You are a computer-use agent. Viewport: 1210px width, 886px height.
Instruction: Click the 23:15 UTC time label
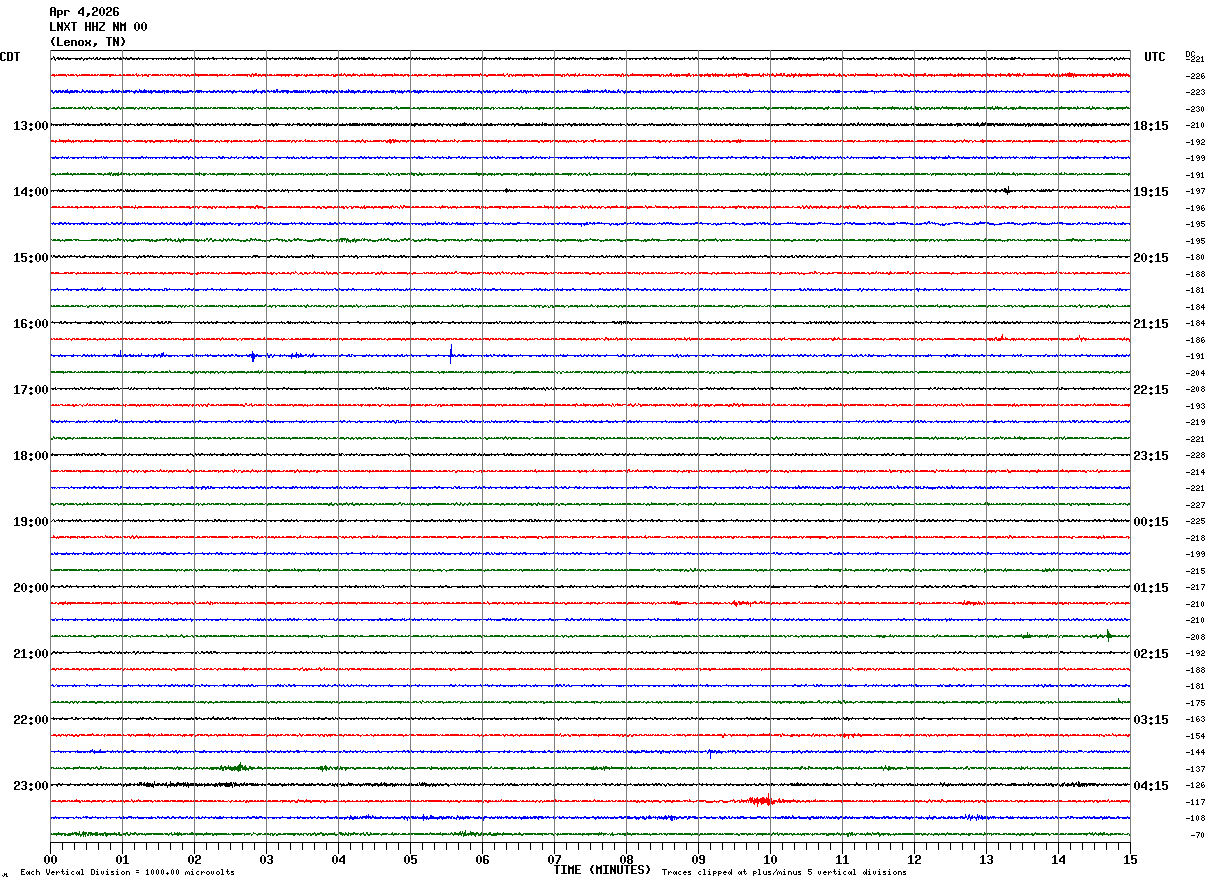coord(1151,456)
